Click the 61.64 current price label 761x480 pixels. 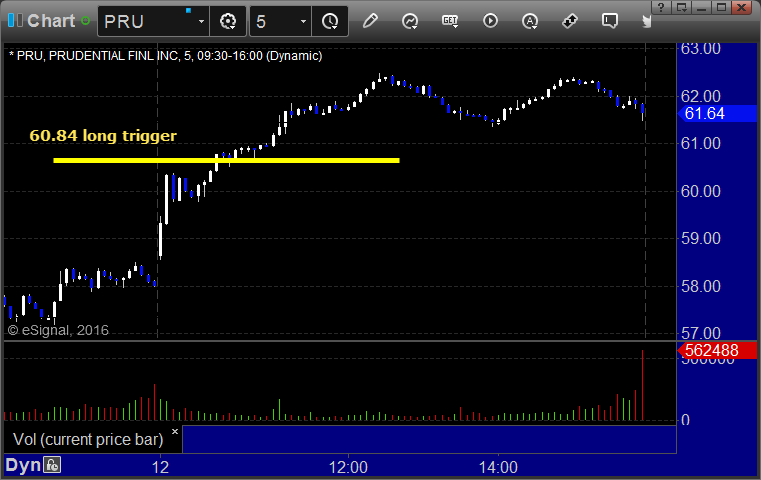click(717, 114)
